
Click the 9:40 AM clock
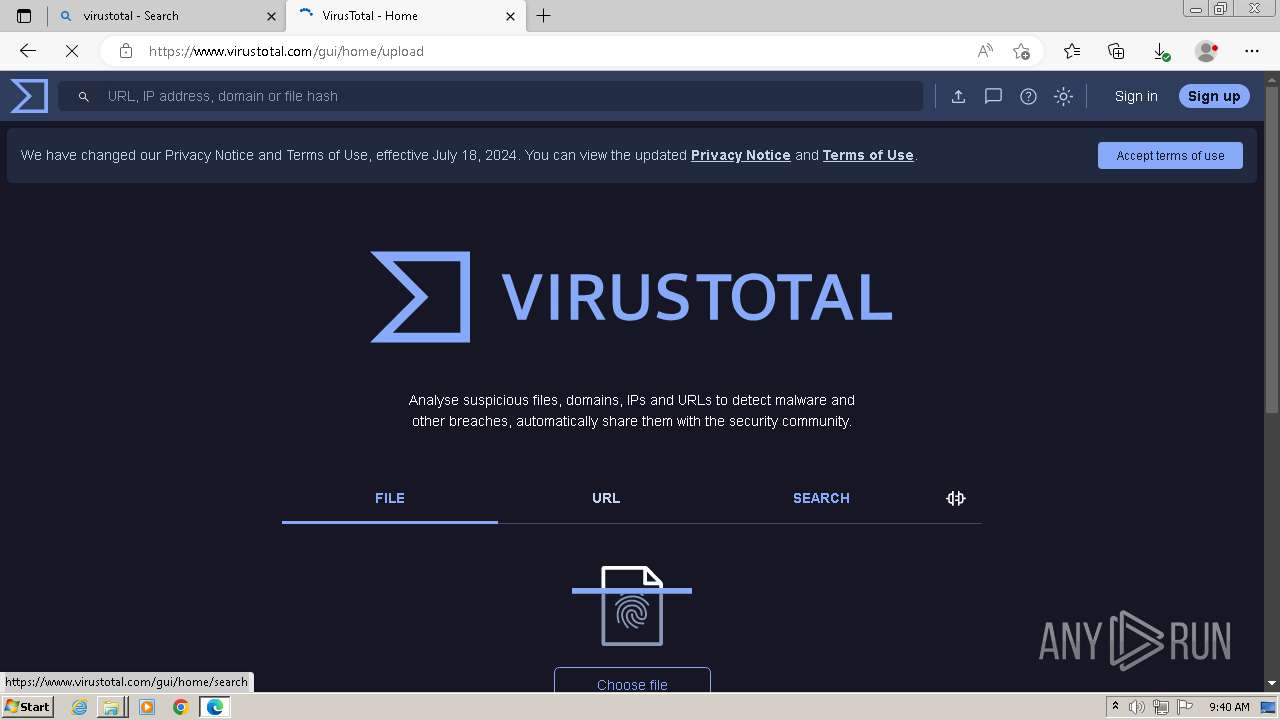point(1229,707)
